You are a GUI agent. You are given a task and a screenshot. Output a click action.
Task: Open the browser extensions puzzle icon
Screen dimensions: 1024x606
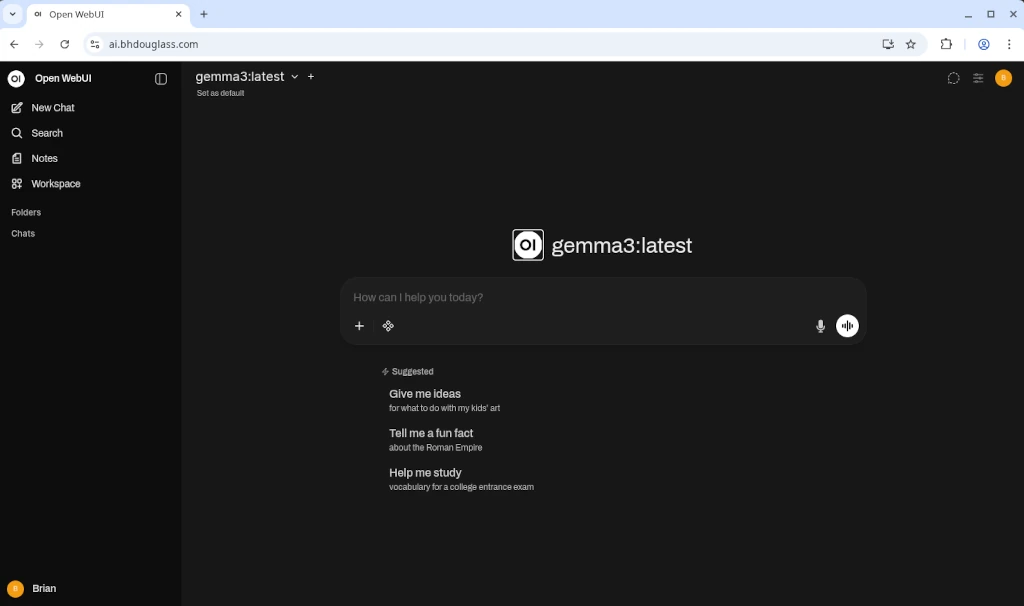point(946,44)
